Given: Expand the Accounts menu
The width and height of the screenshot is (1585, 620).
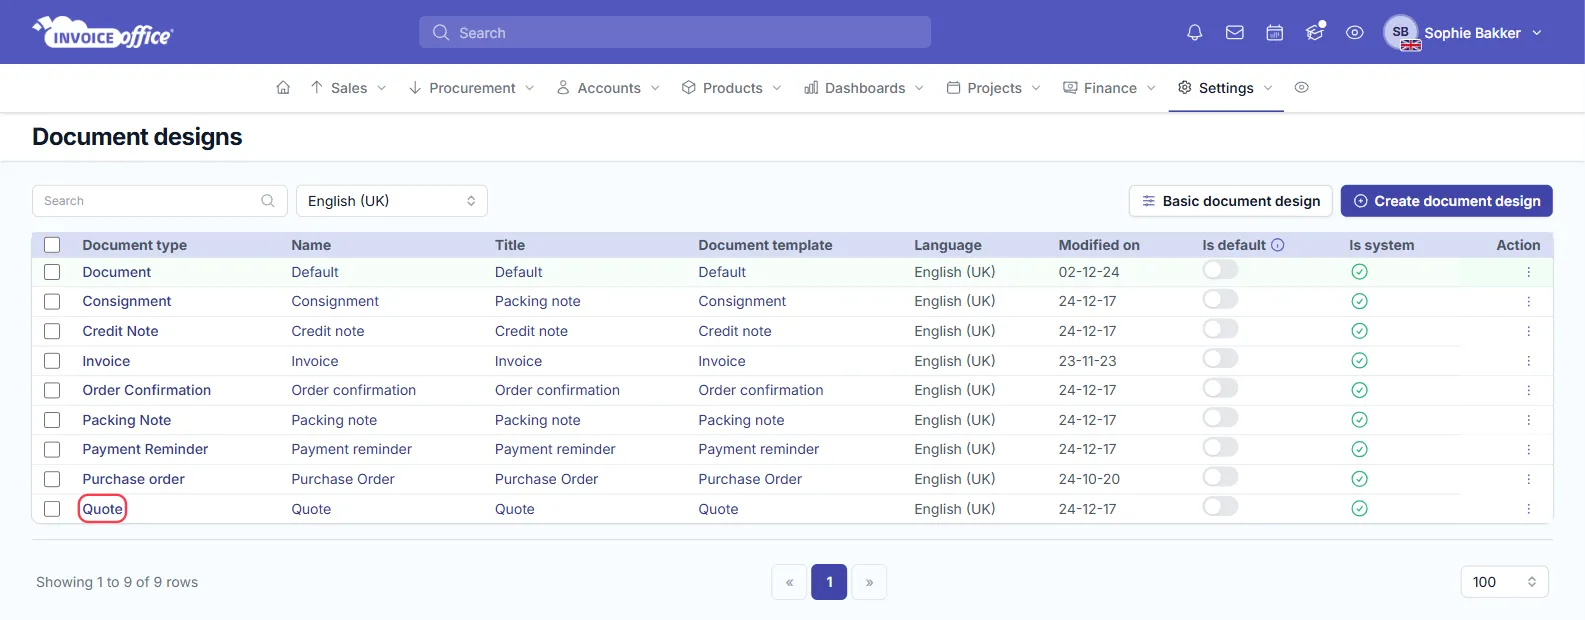Looking at the screenshot, I should (608, 88).
